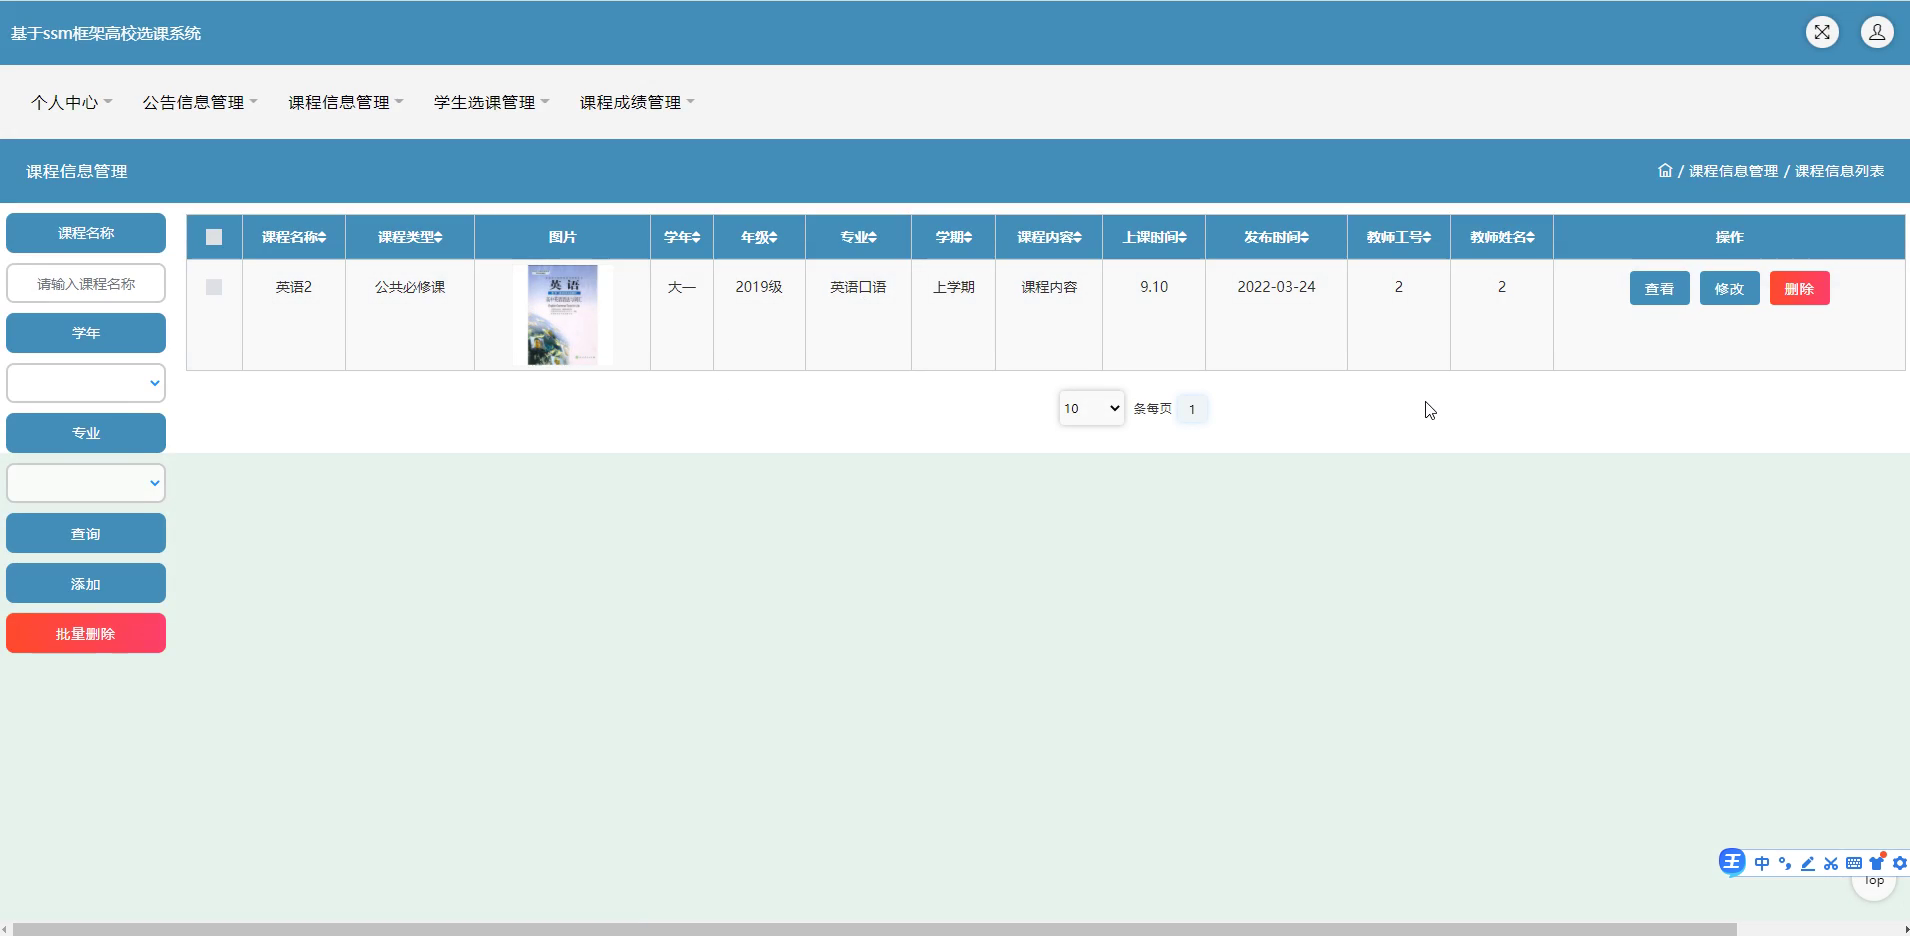Expand the 学生选课管理 menu
This screenshot has width=1910, height=936.
click(492, 102)
